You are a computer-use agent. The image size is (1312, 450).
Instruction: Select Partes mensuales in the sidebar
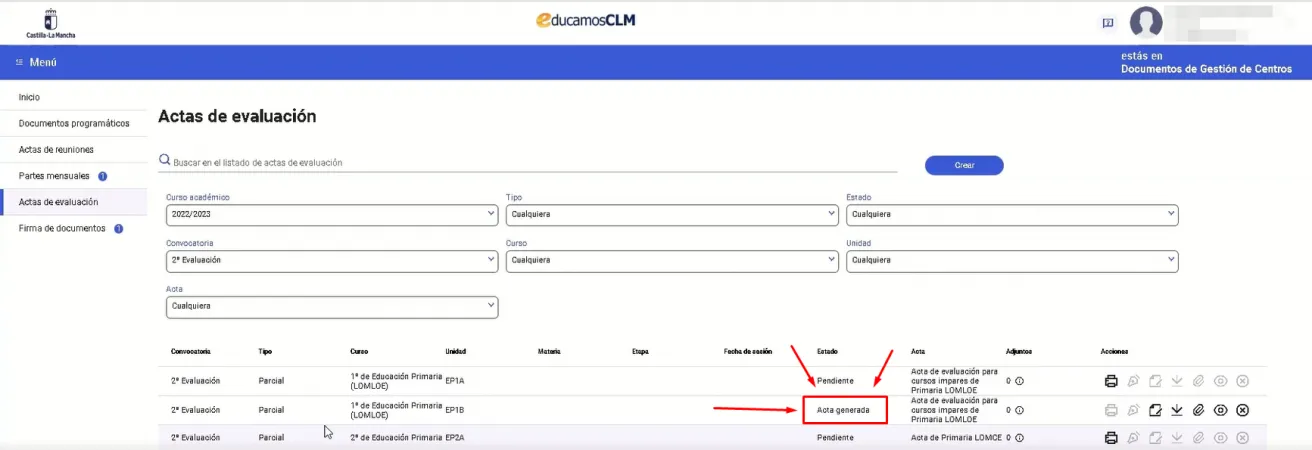click(54, 176)
